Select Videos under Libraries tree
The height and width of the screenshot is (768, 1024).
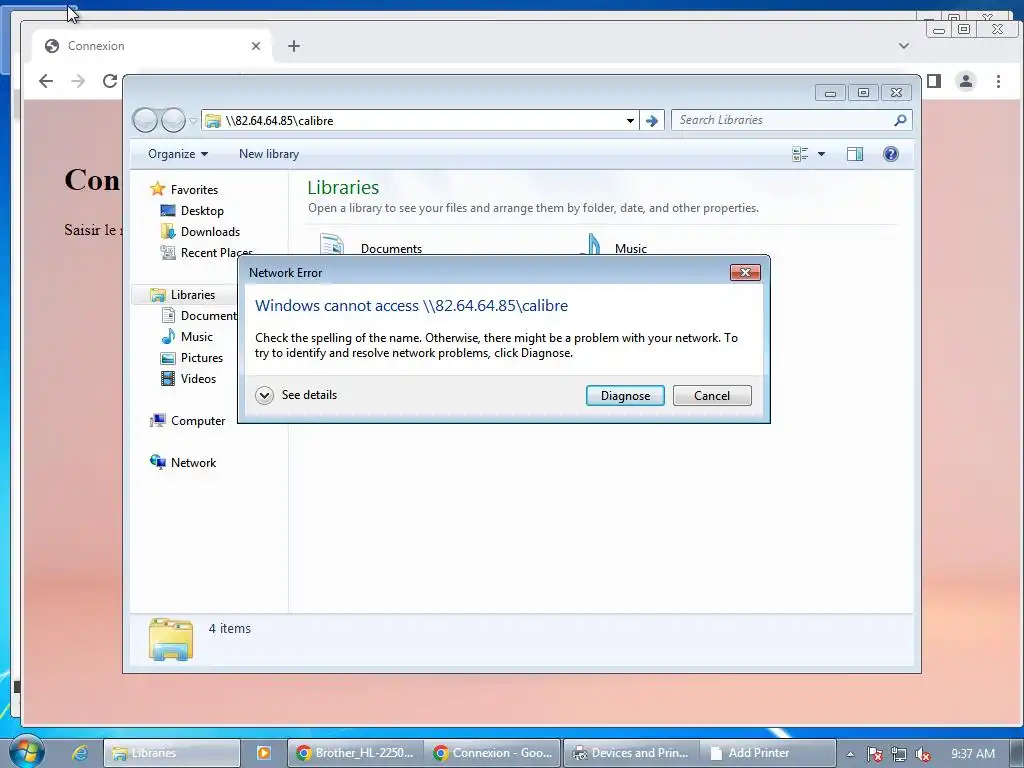(x=199, y=379)
